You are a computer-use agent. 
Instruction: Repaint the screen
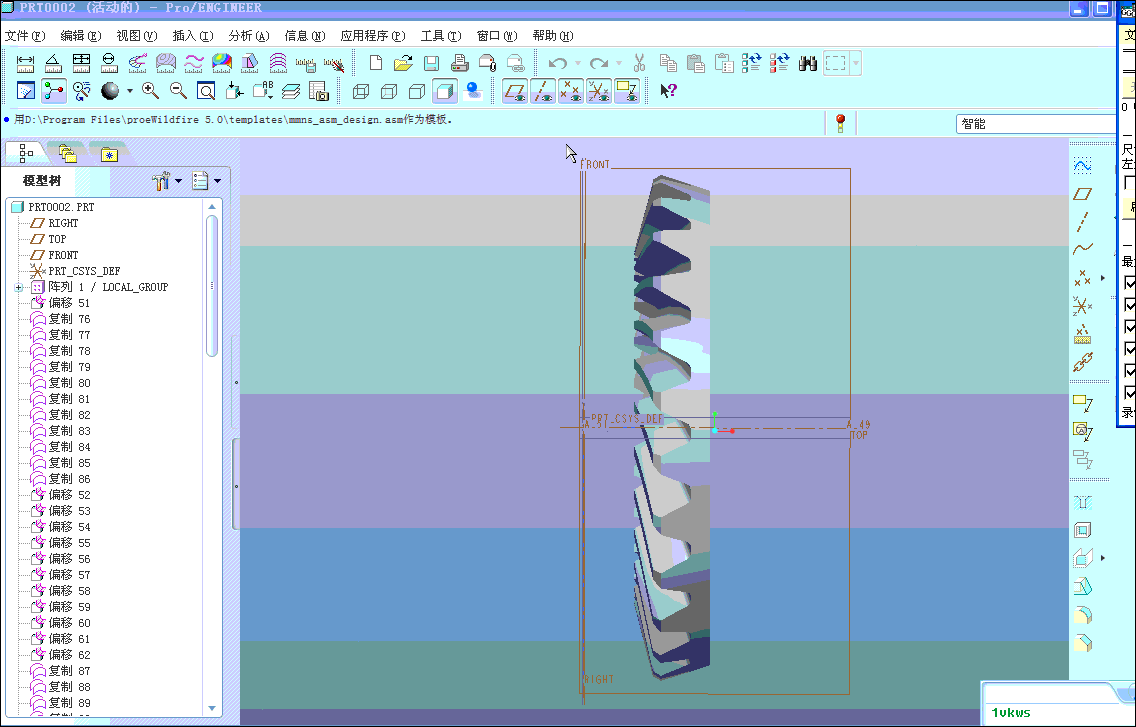(26, 91)
